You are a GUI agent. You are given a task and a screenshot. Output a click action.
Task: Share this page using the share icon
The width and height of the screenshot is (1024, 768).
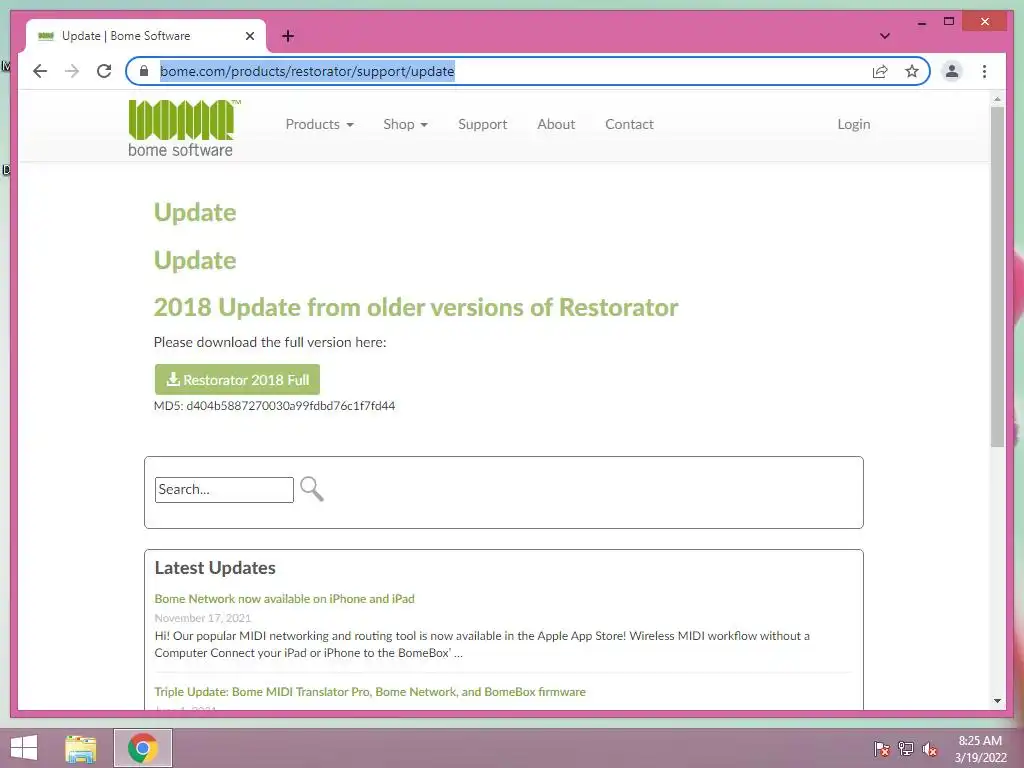(880, 71)
